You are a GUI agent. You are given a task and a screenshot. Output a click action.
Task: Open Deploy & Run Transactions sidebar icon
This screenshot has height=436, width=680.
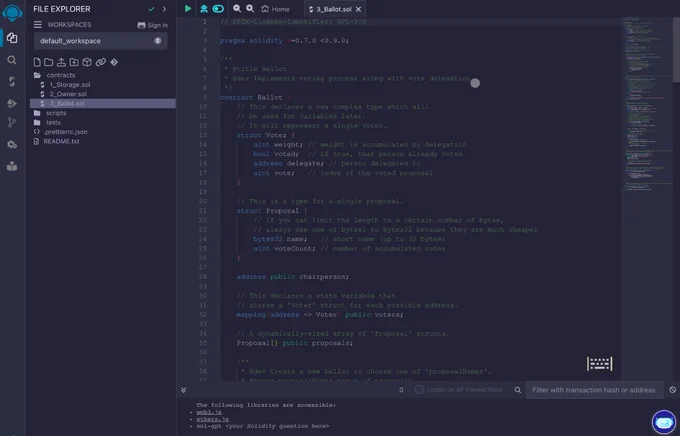[12, 103]
